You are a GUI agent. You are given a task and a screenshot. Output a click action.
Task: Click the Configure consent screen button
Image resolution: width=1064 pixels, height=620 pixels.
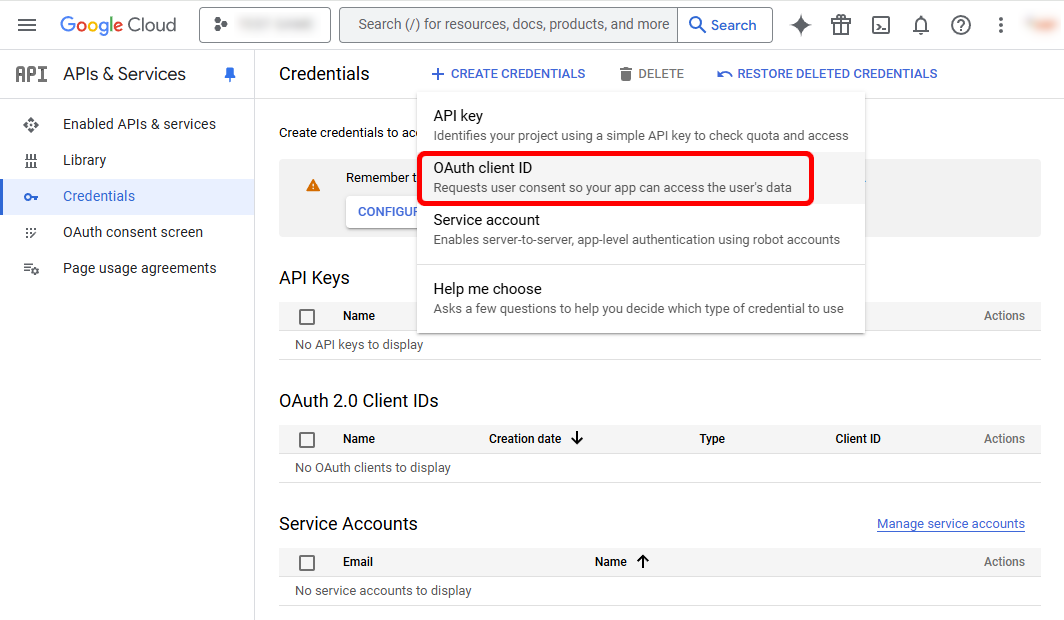point(382,212)
